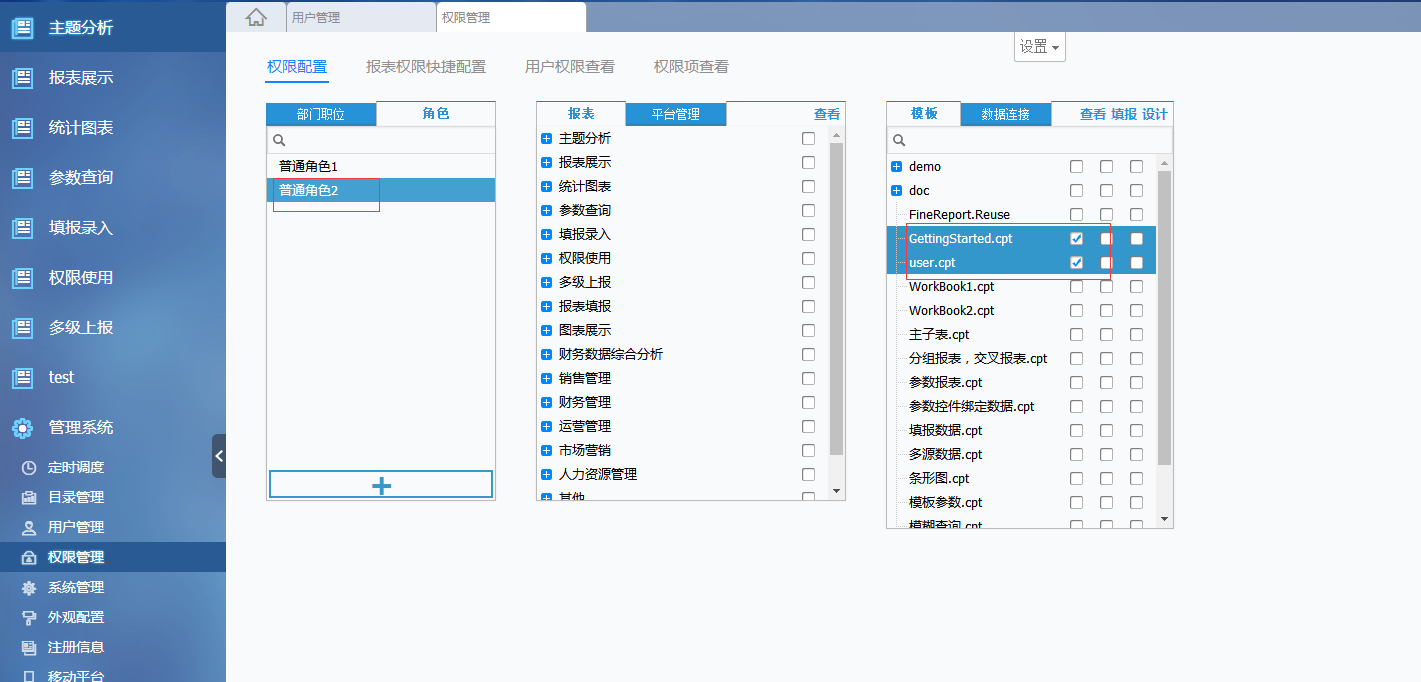Viewport: 1421px width, 682px height.
Task: Focus the template search field
Action: point(1030,141)
